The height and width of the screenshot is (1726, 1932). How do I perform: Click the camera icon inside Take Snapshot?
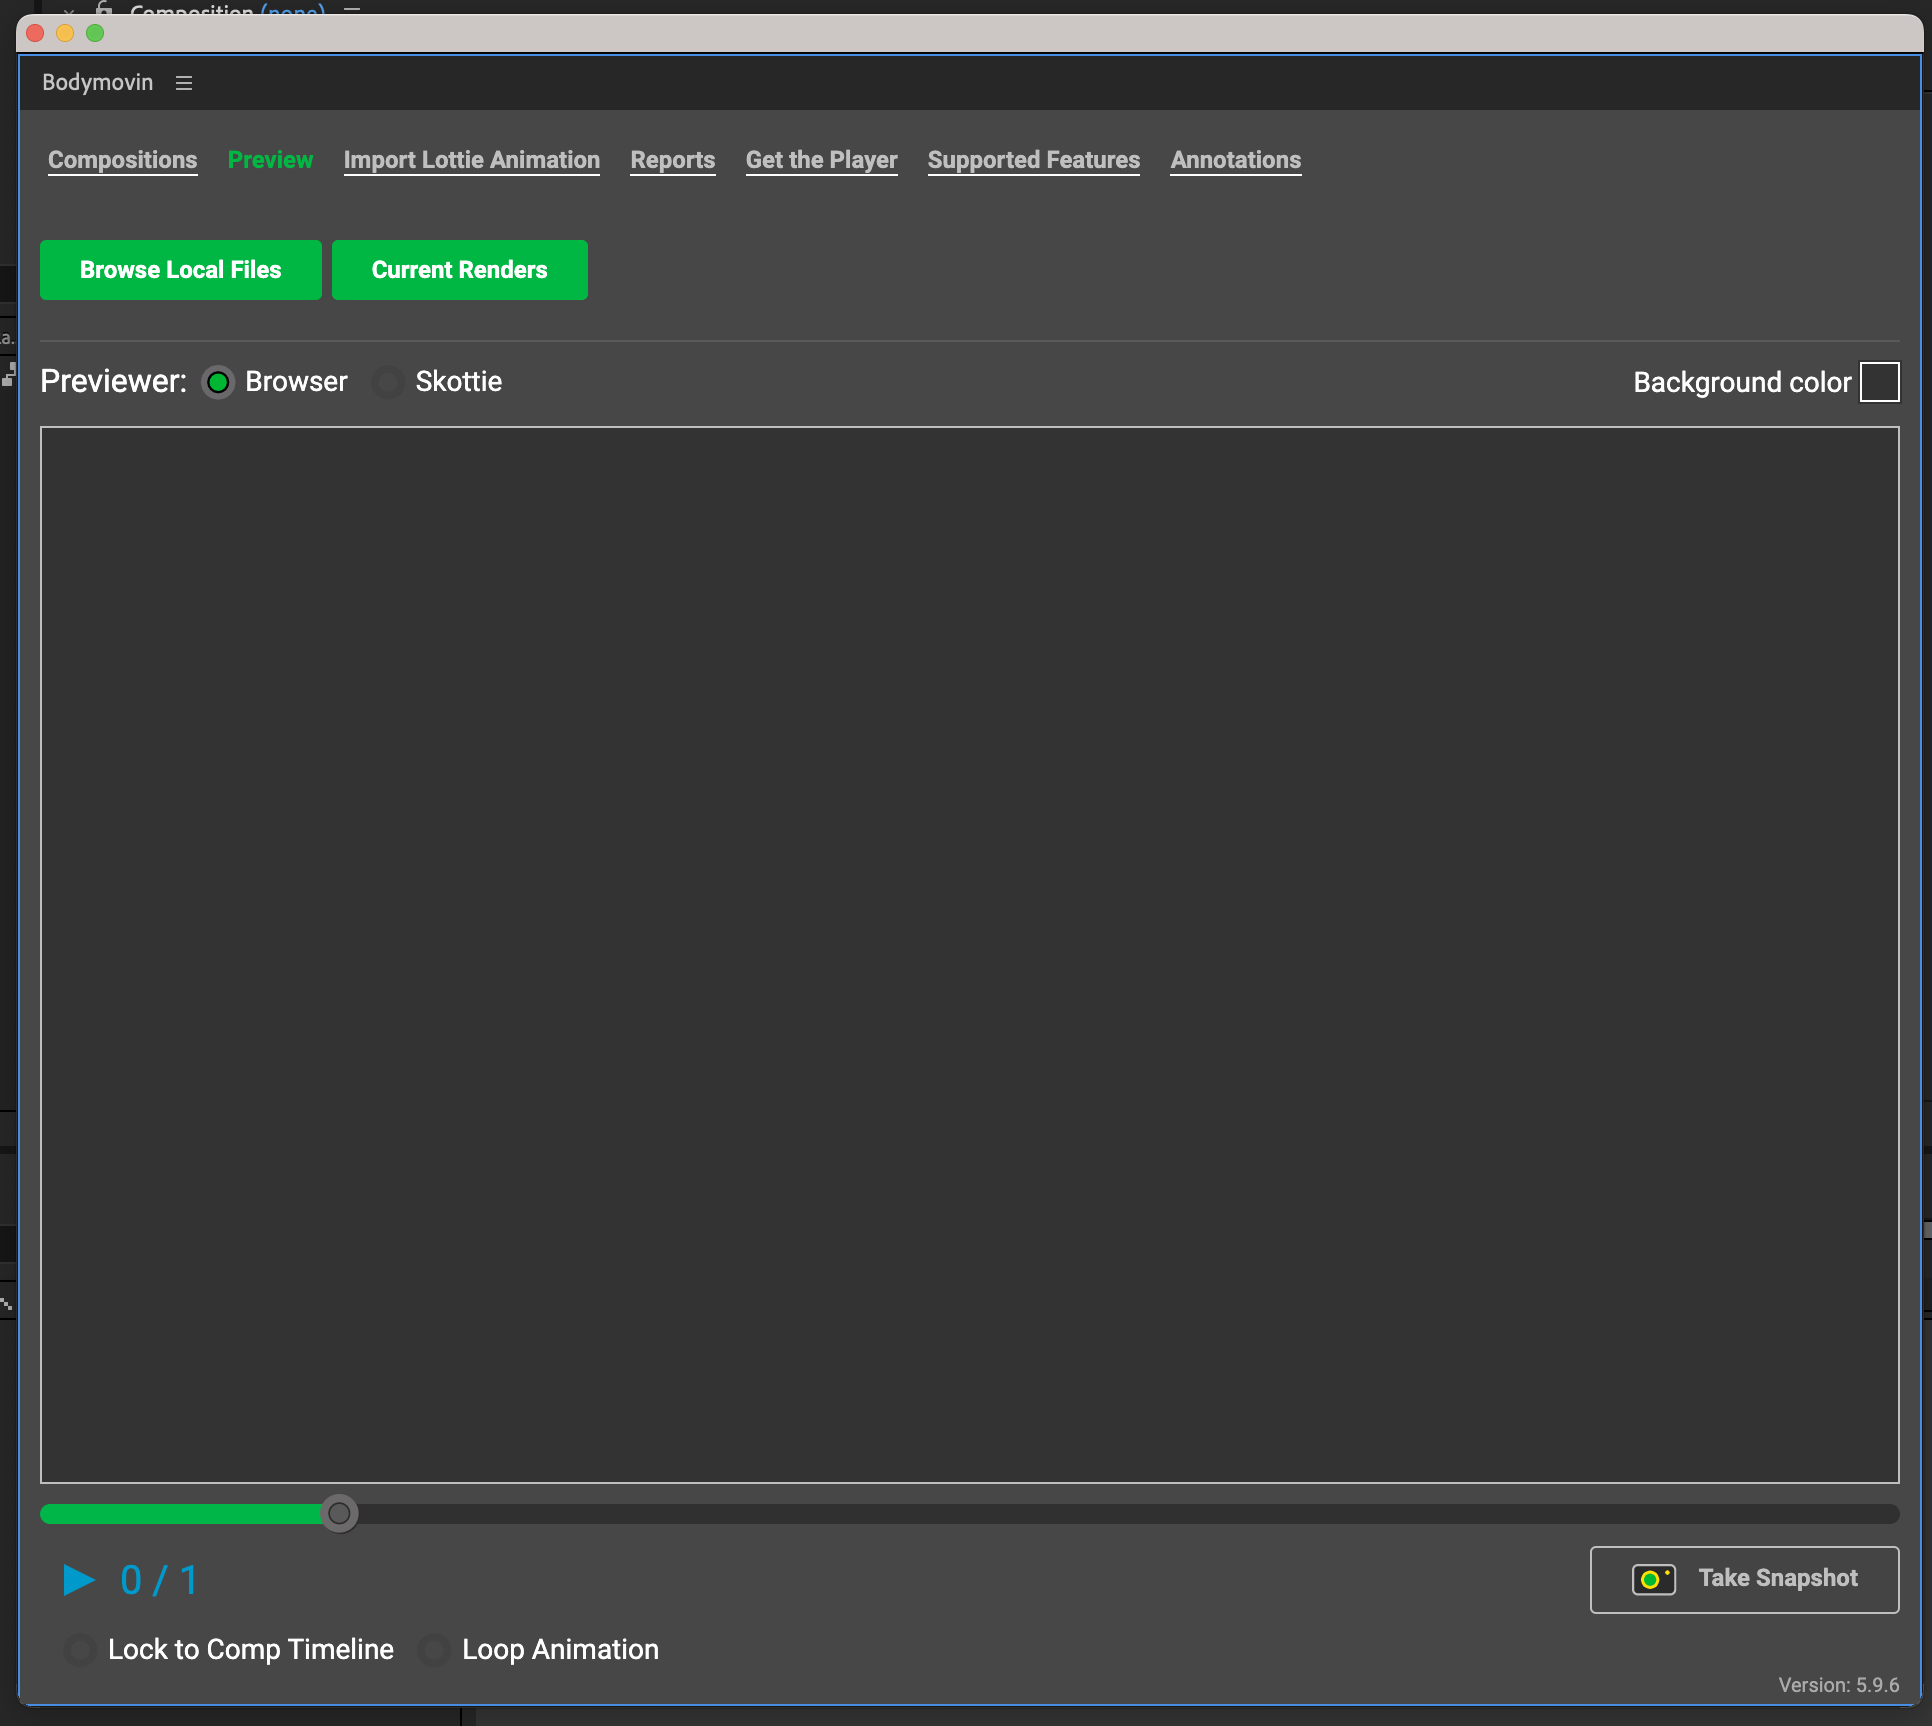click(x=1653, y=1580)
